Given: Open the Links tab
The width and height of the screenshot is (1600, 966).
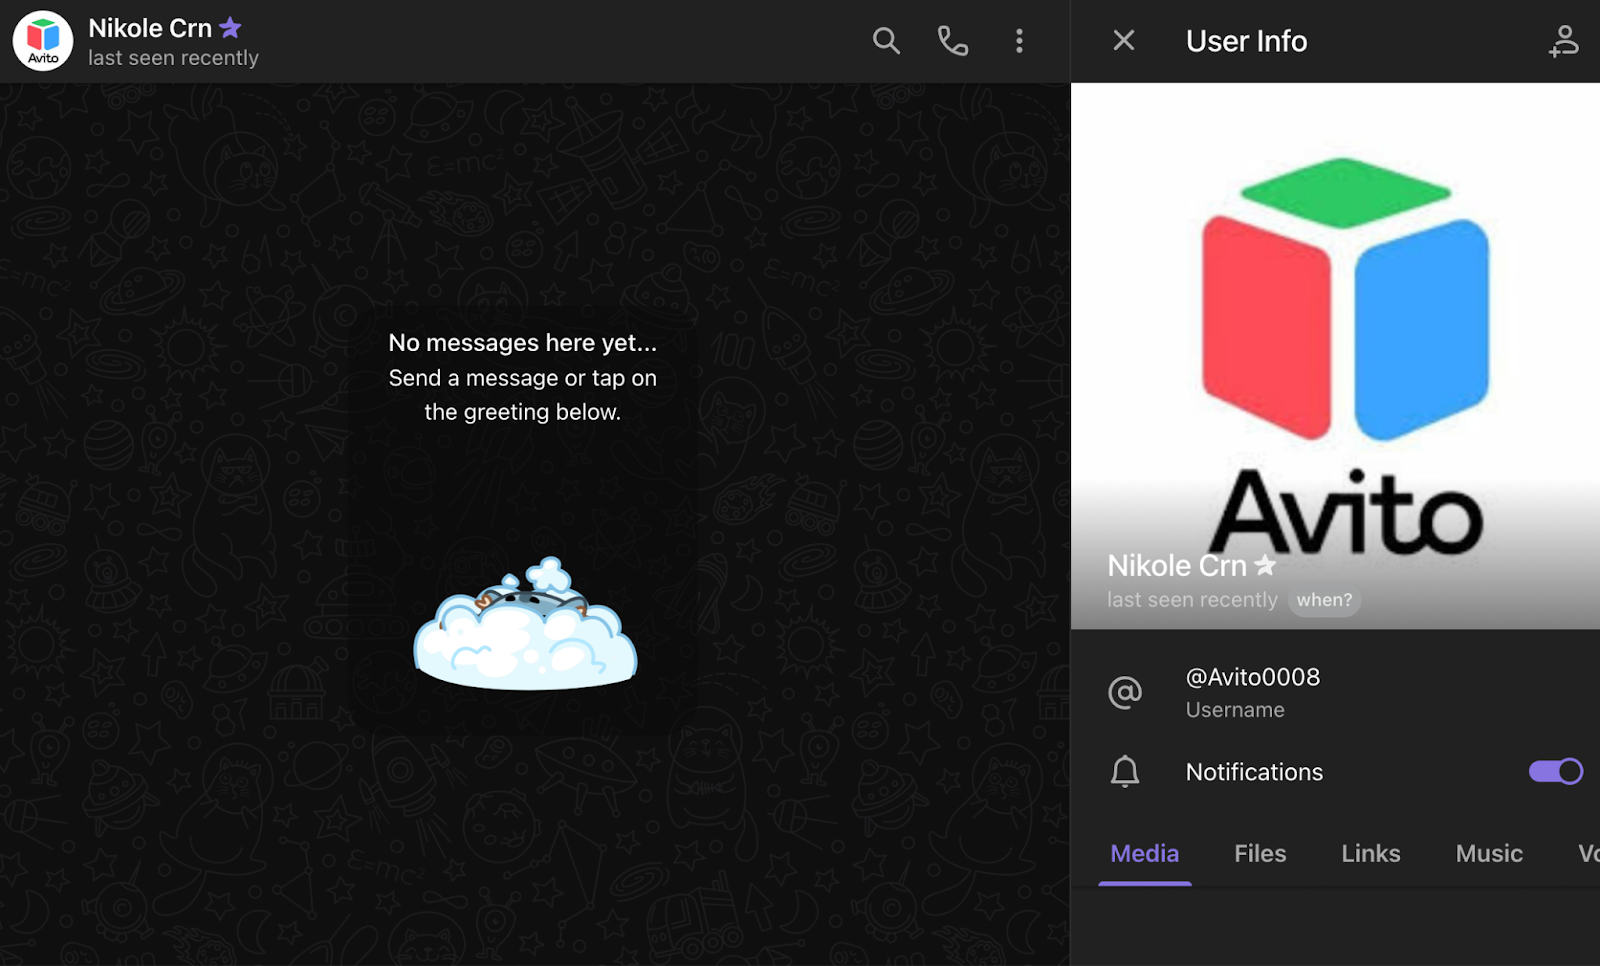Looking at the screenshot, I should click(1371, 853).
